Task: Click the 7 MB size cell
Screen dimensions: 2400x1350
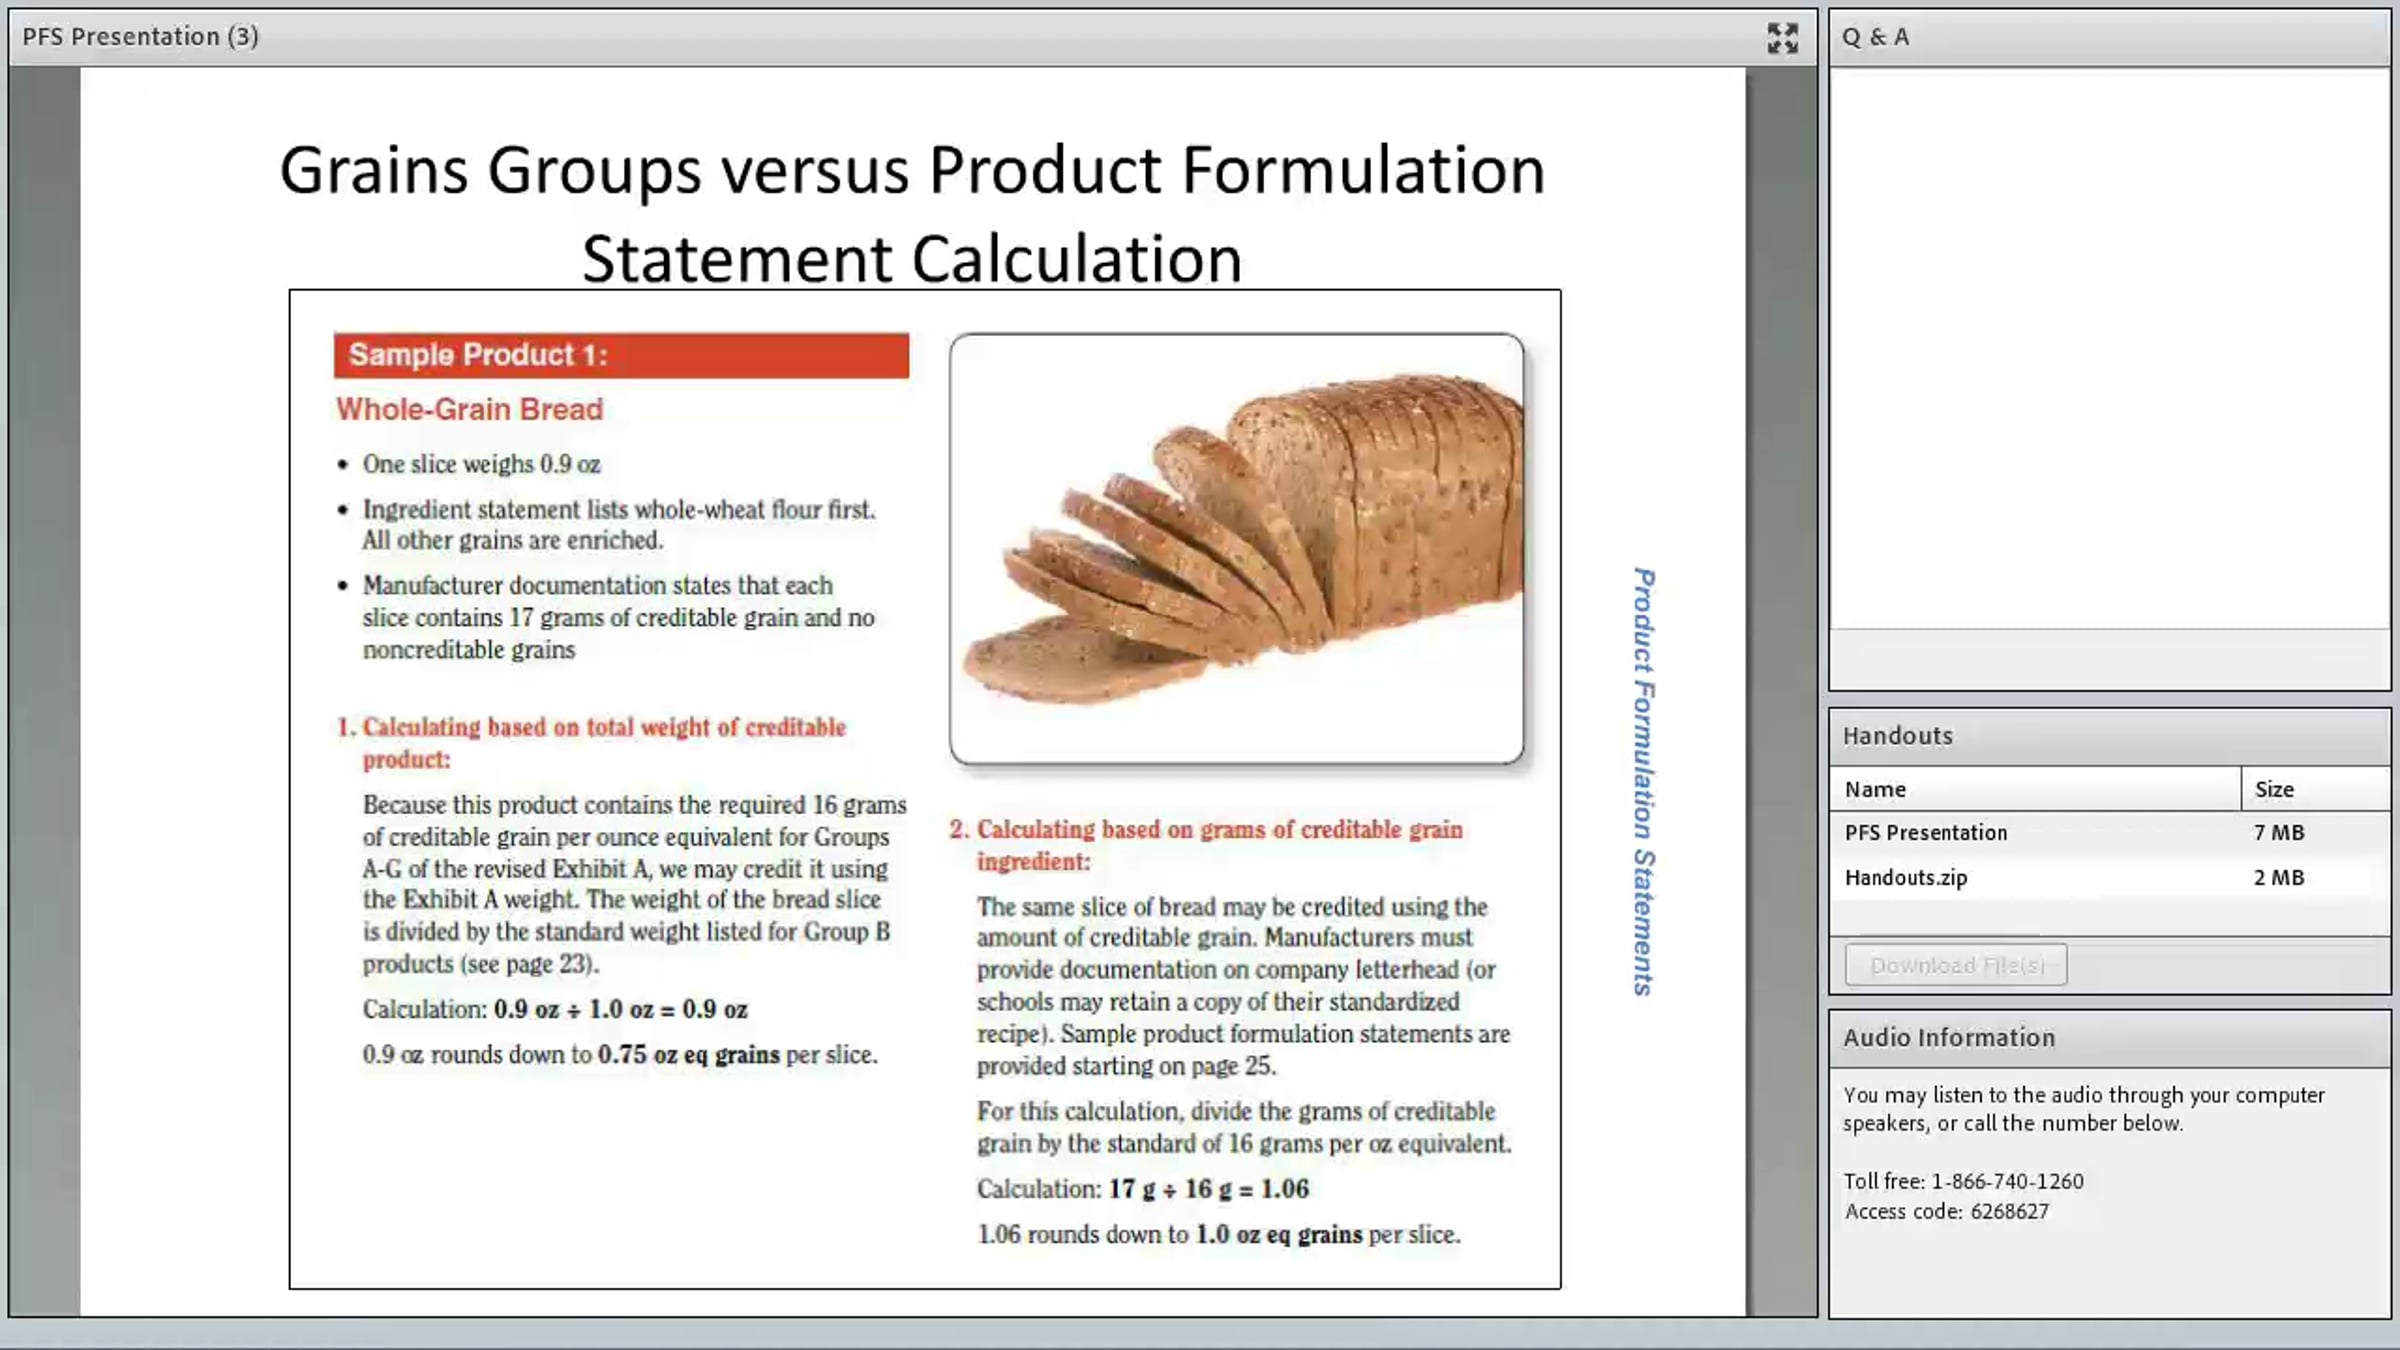Action: click(x=2278, y=833)
